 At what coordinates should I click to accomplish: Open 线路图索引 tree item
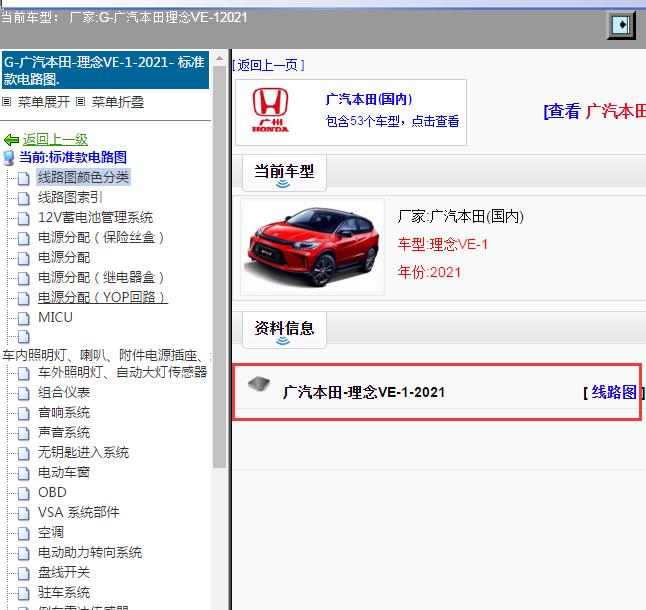pos(70,197)
